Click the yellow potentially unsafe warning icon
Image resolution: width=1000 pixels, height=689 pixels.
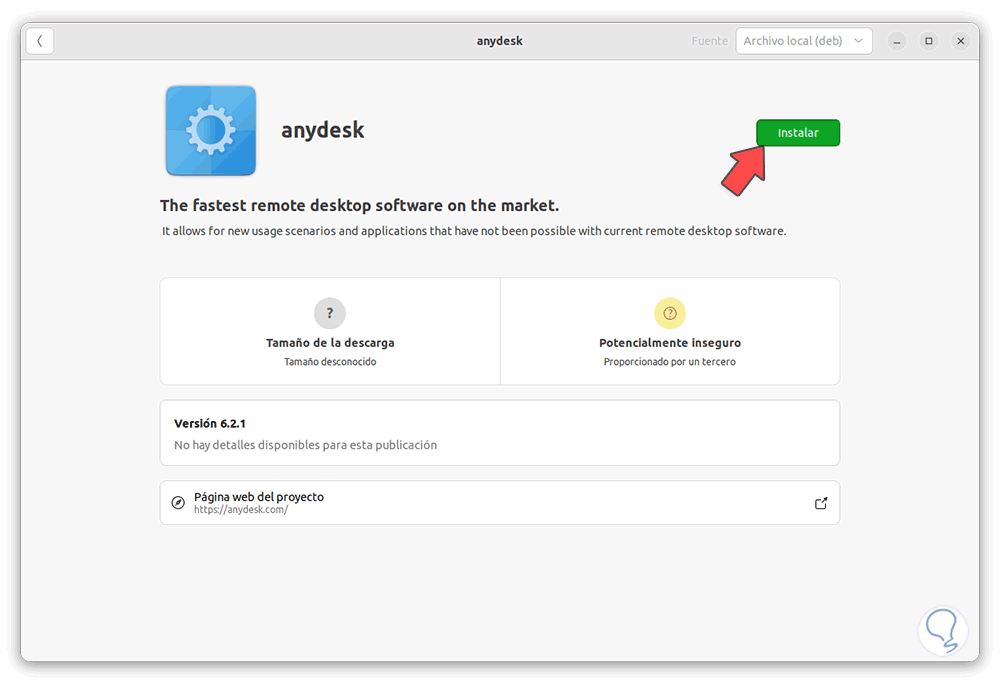click(670, 313)
